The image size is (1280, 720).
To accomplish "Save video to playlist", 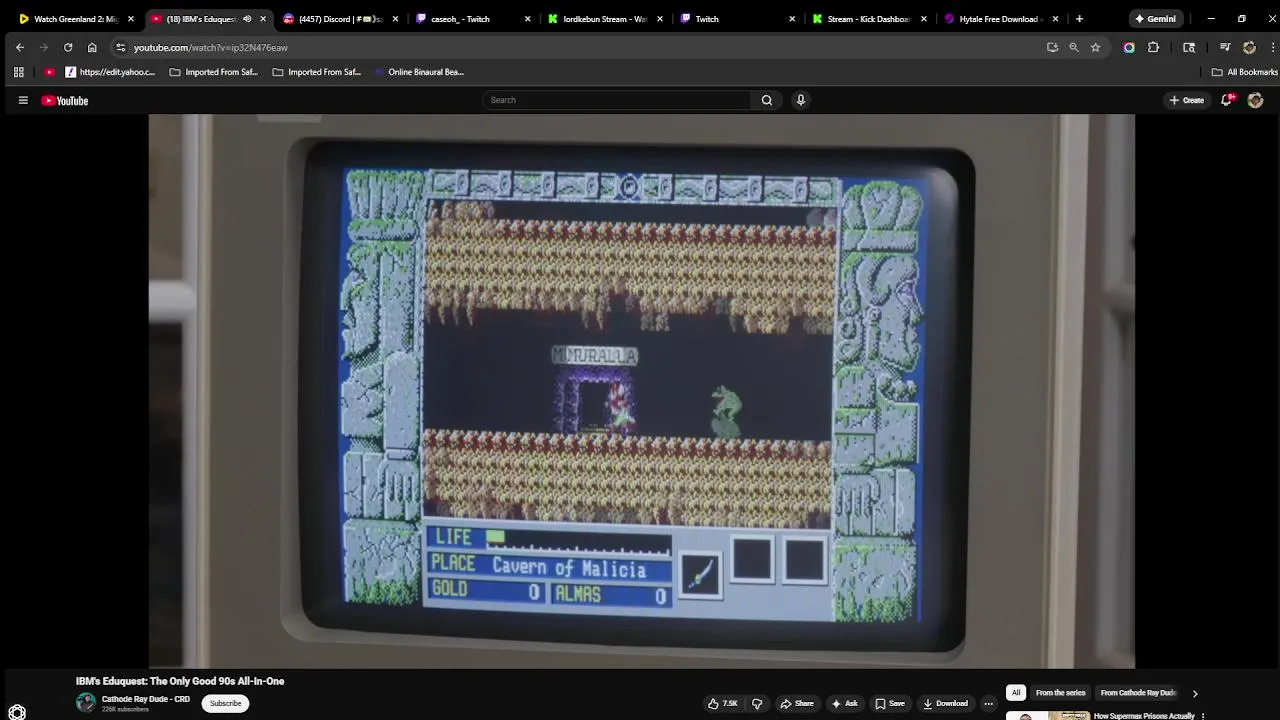I will 890,703.
